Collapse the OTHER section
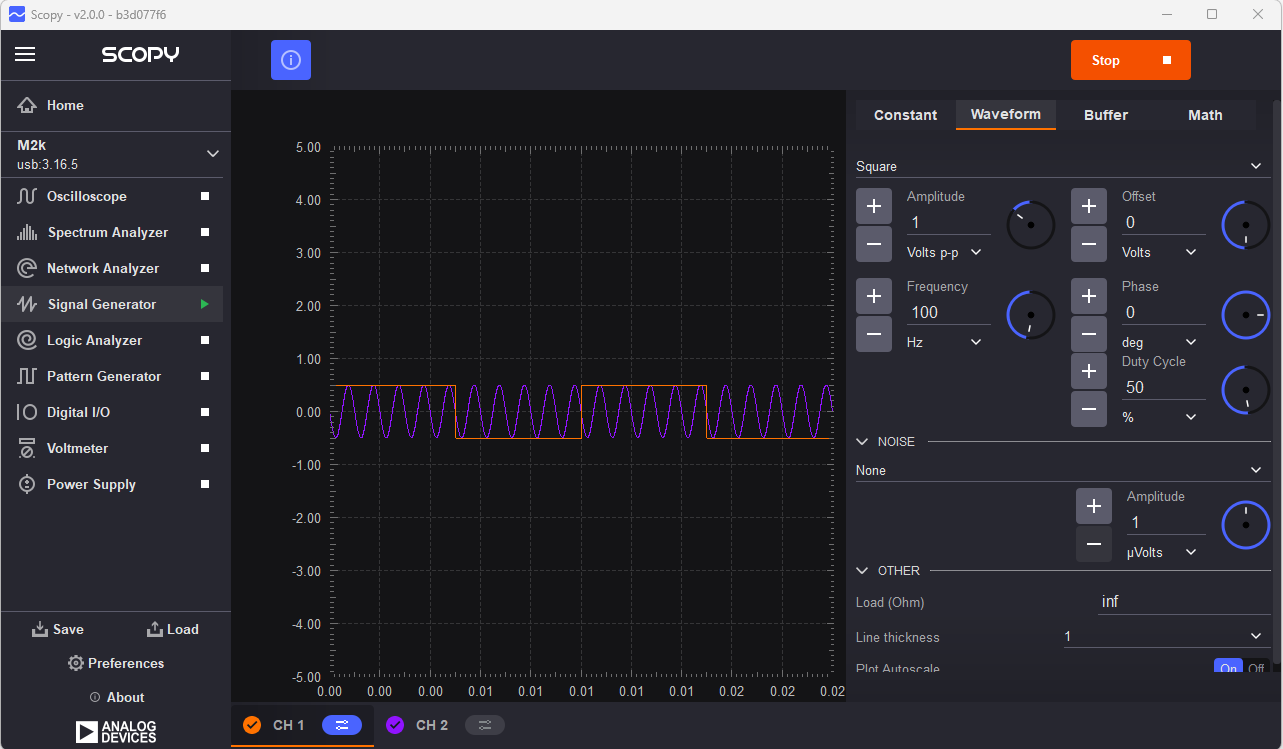 click(863, 570)
